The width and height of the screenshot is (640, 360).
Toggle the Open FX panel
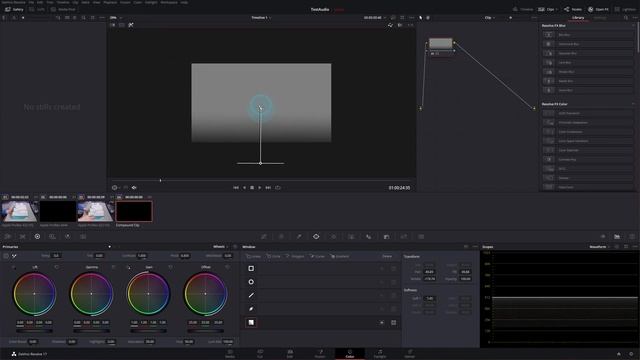598,9
